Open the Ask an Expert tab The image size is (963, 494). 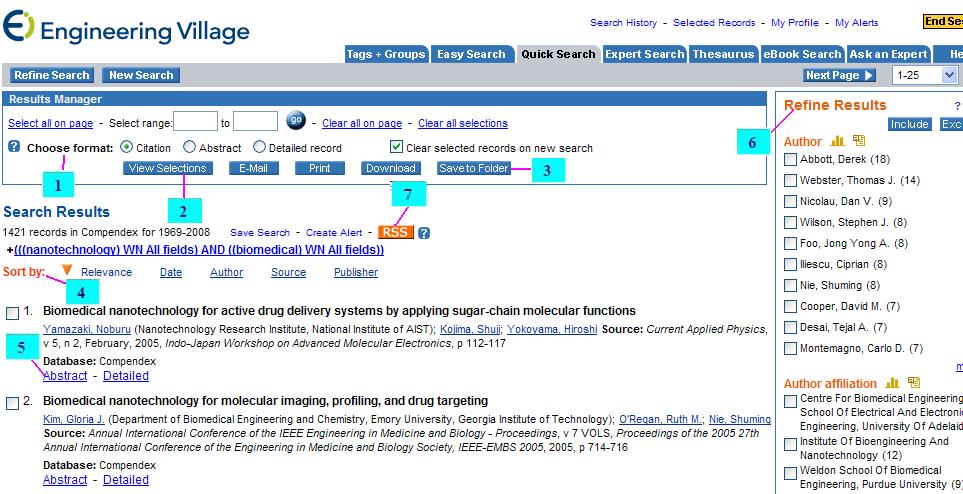tap(888, 54)
